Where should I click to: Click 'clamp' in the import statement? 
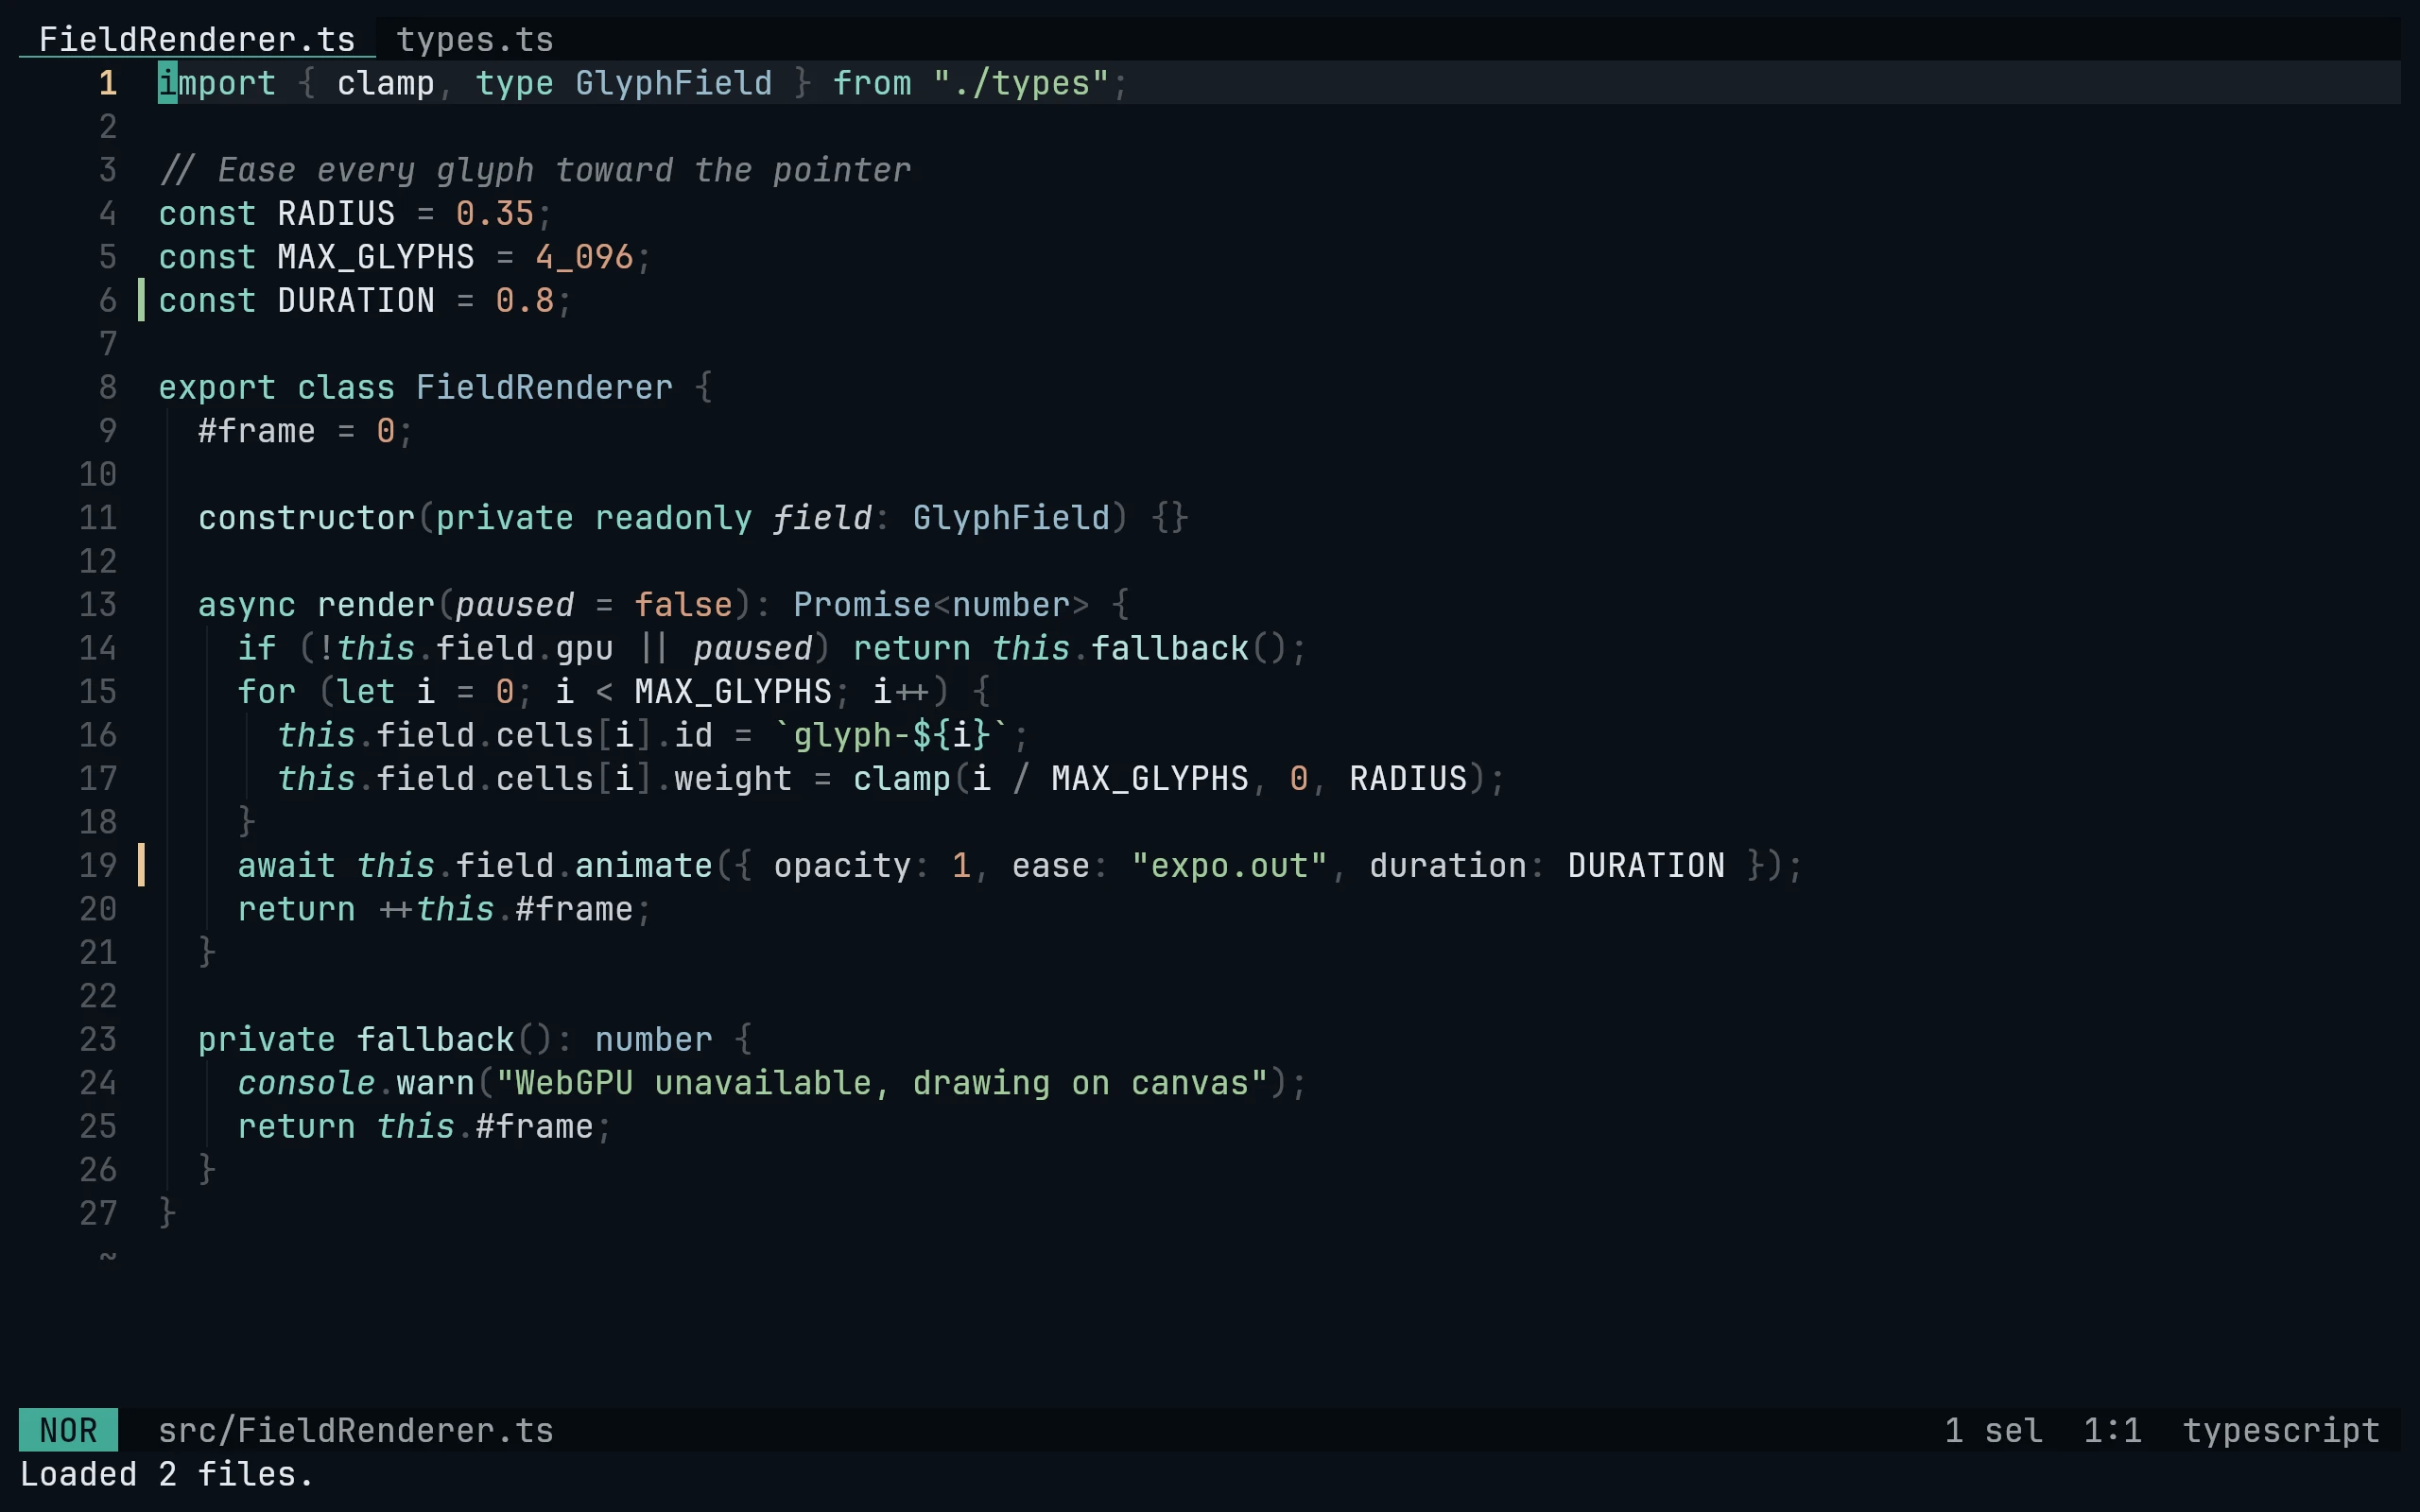386,83
